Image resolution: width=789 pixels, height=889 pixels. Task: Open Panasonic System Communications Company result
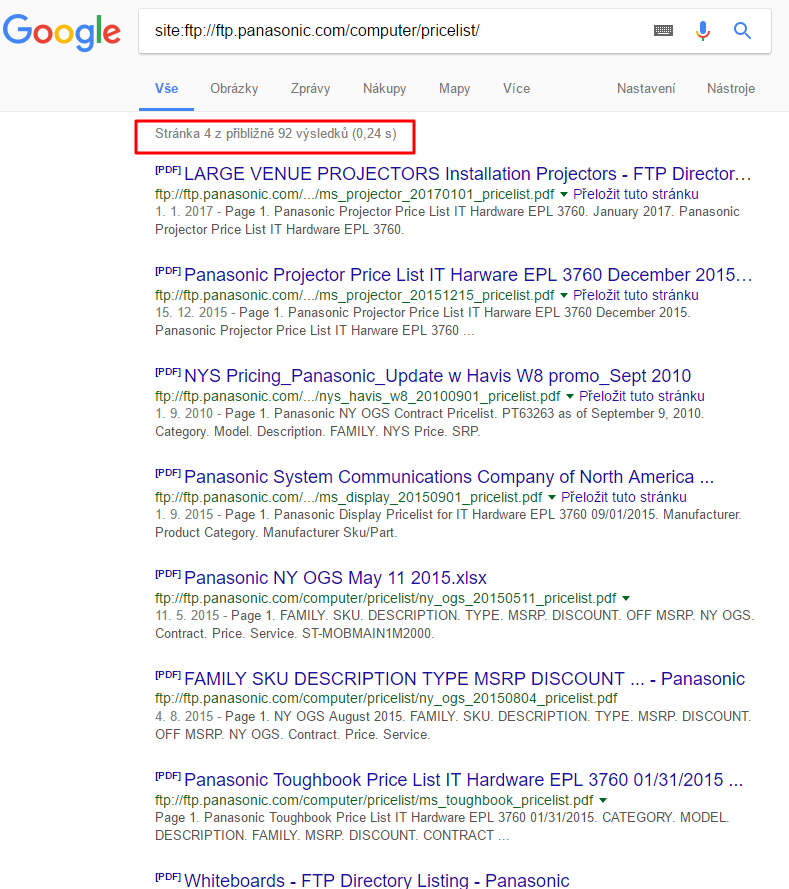(449, 477)
